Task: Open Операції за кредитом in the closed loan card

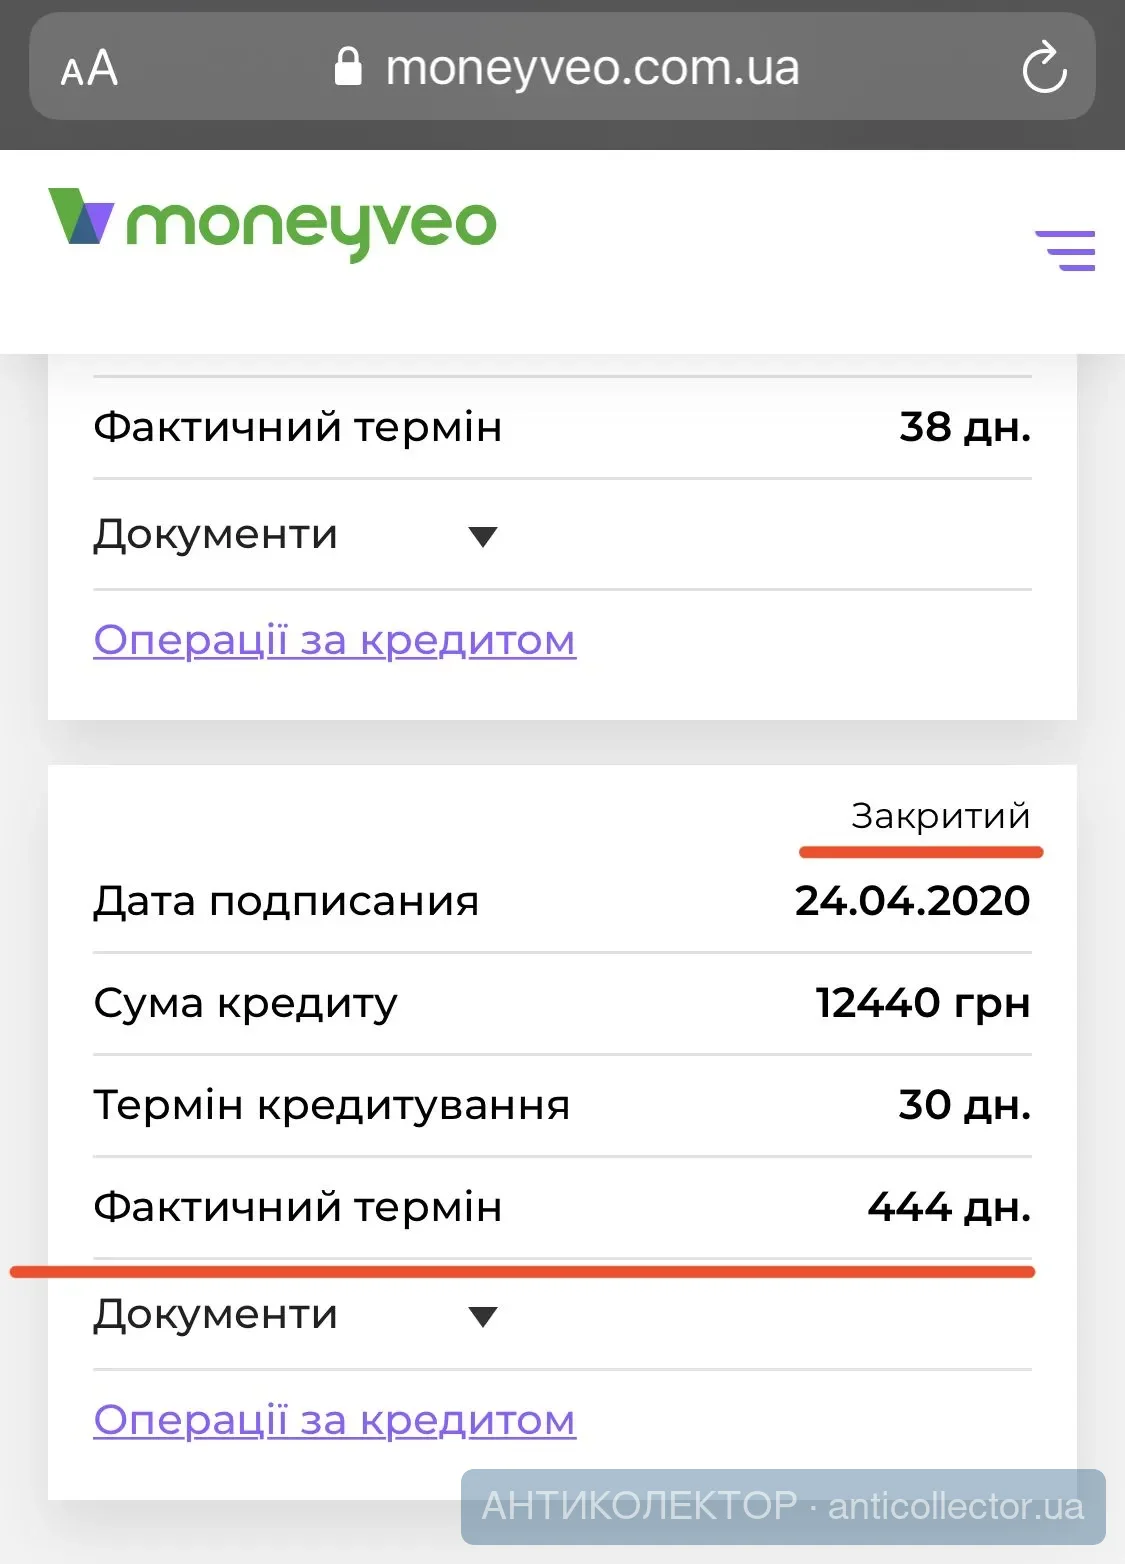Action: coord(335,1420)
